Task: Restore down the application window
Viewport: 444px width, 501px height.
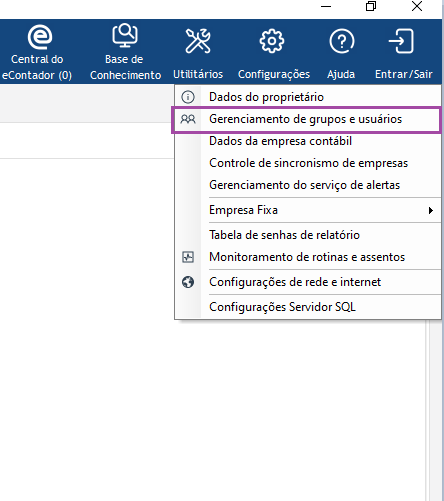Action: pyautogui.click(x=371, y=6)
